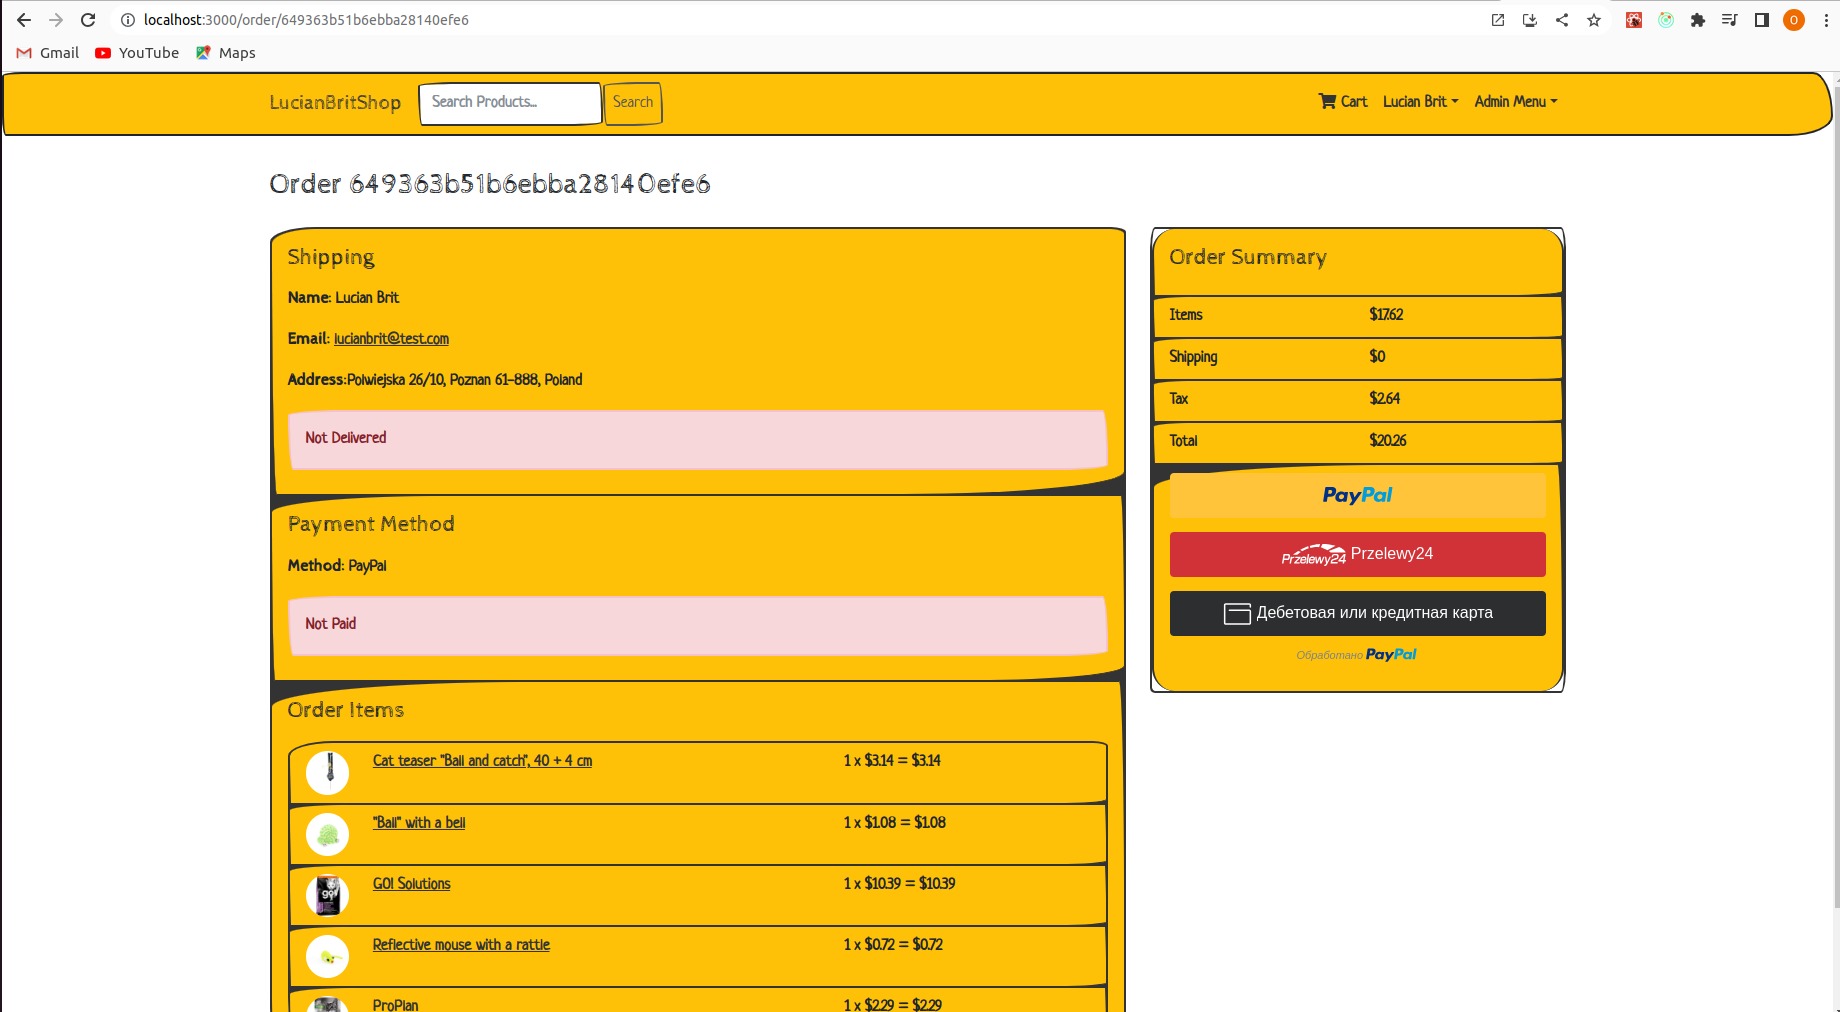This screenshot has height=1012, width=1840.
Task: Toggle the browser side panel icon
Action: (1762, 20)
